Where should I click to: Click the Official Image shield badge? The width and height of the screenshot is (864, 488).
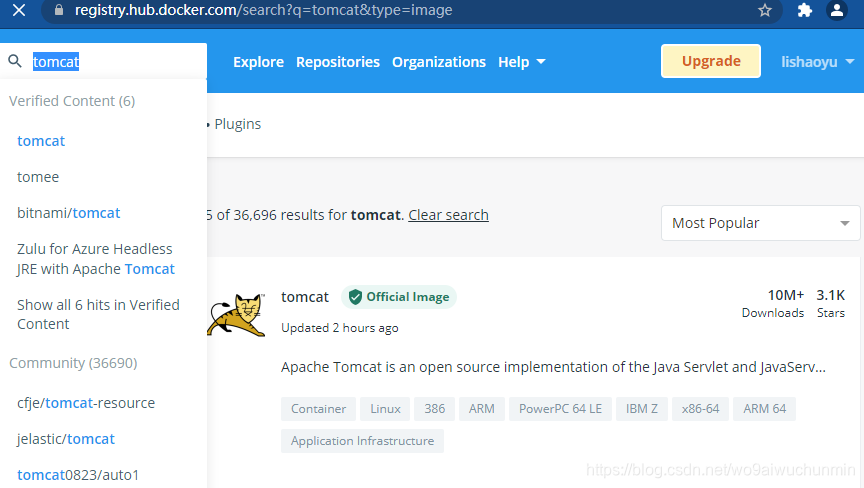point(399,297)
